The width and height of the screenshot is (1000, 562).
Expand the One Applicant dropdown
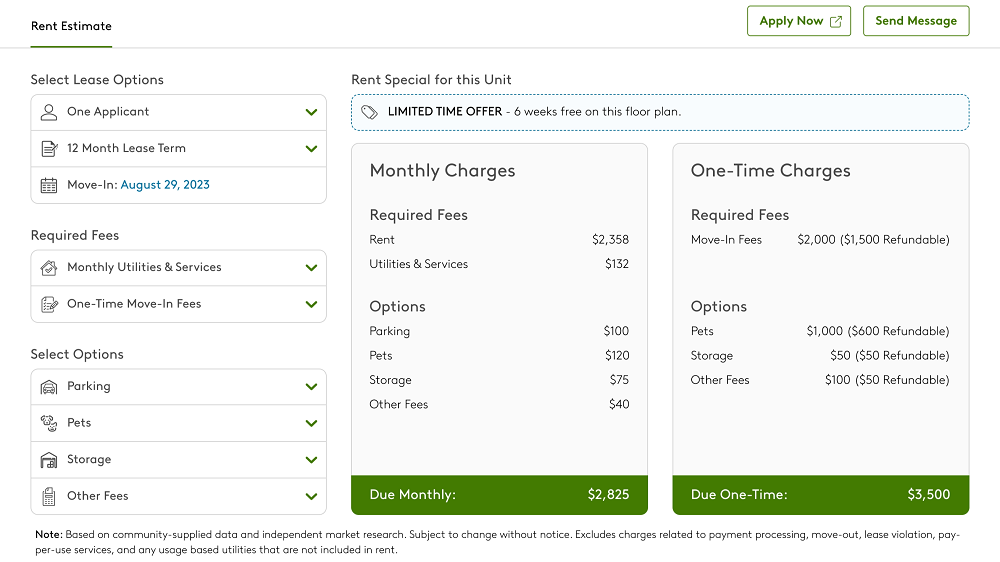(x=311, y=112)
